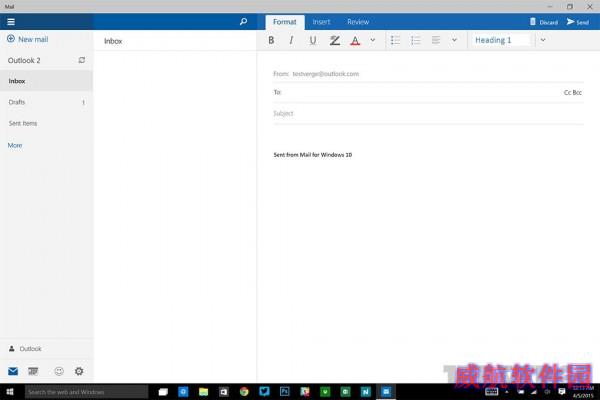Select the Heading 1 style box
This screenshot has width=600, height=400.
point(501,40)
